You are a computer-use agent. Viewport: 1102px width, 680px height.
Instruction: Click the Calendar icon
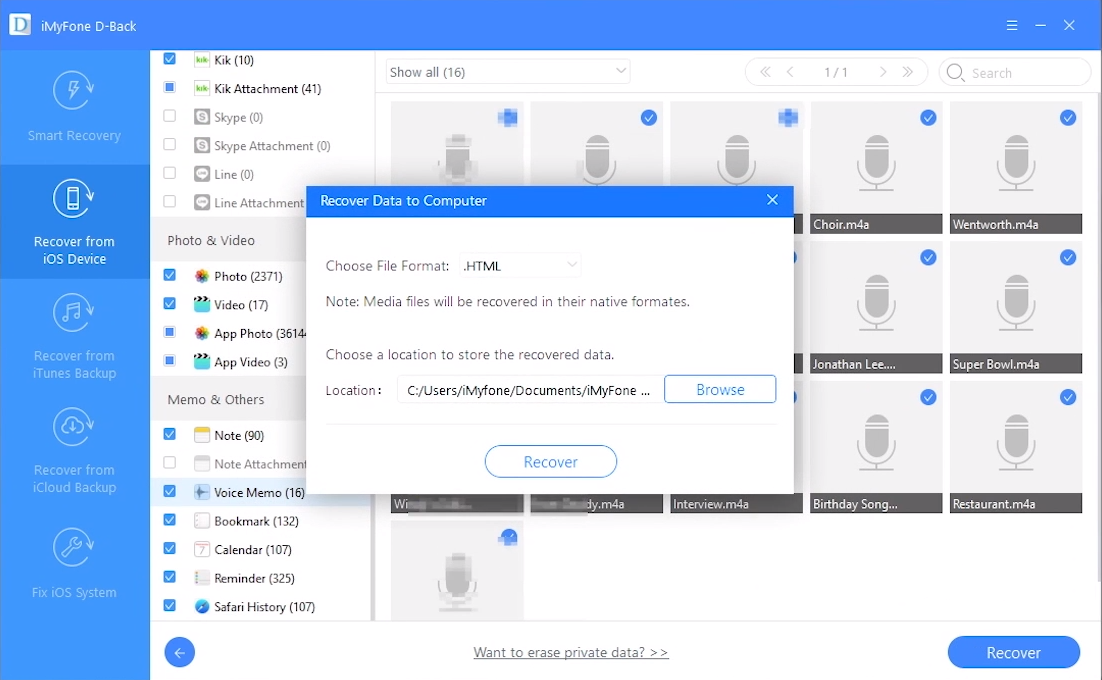(202, 549)
